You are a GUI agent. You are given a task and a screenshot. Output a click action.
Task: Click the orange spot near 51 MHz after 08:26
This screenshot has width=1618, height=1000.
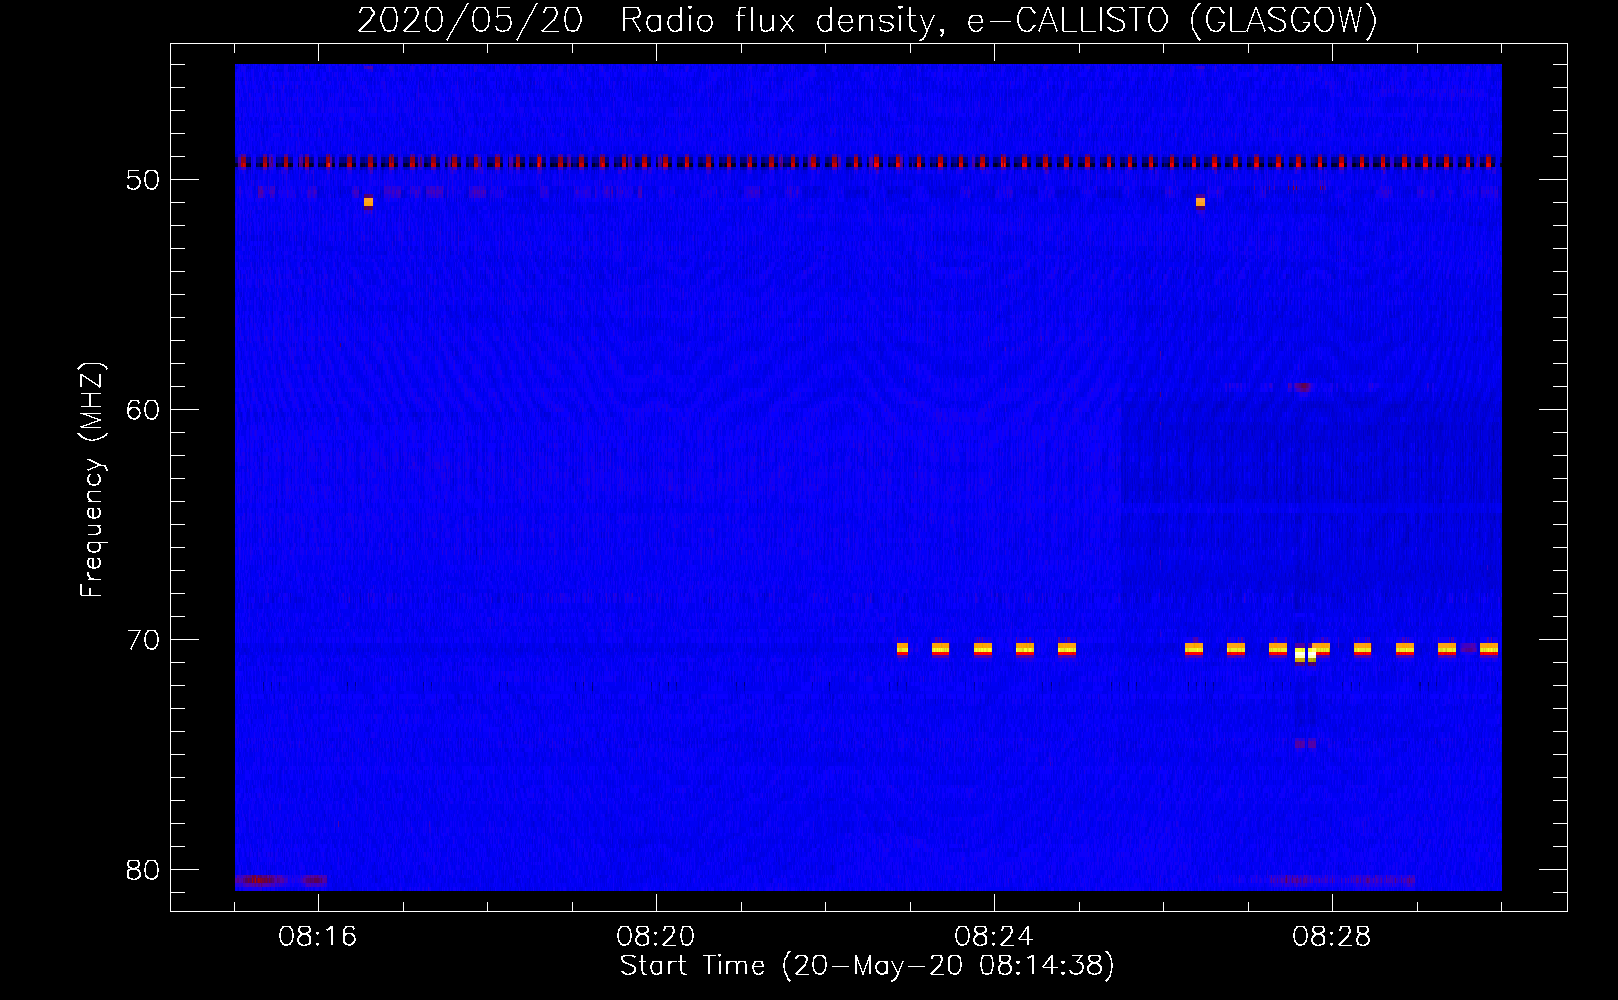point(1200,202)
